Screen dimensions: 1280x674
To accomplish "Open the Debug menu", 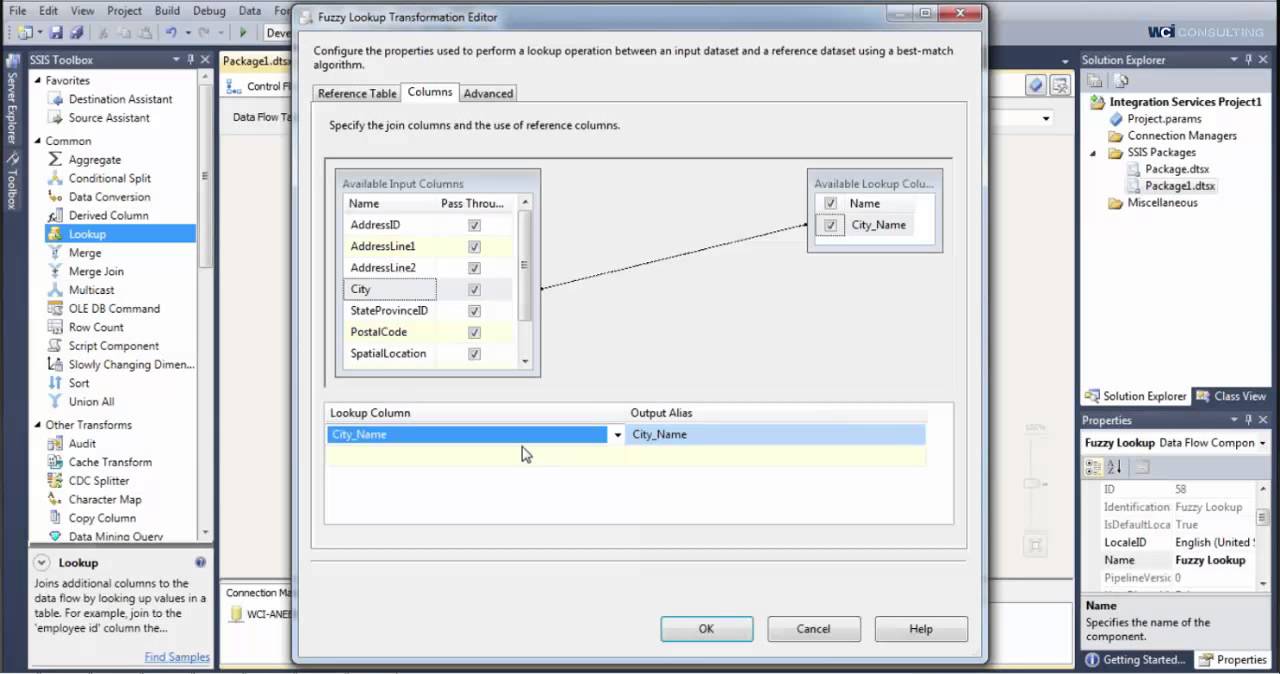I will (x=209, y=11).
